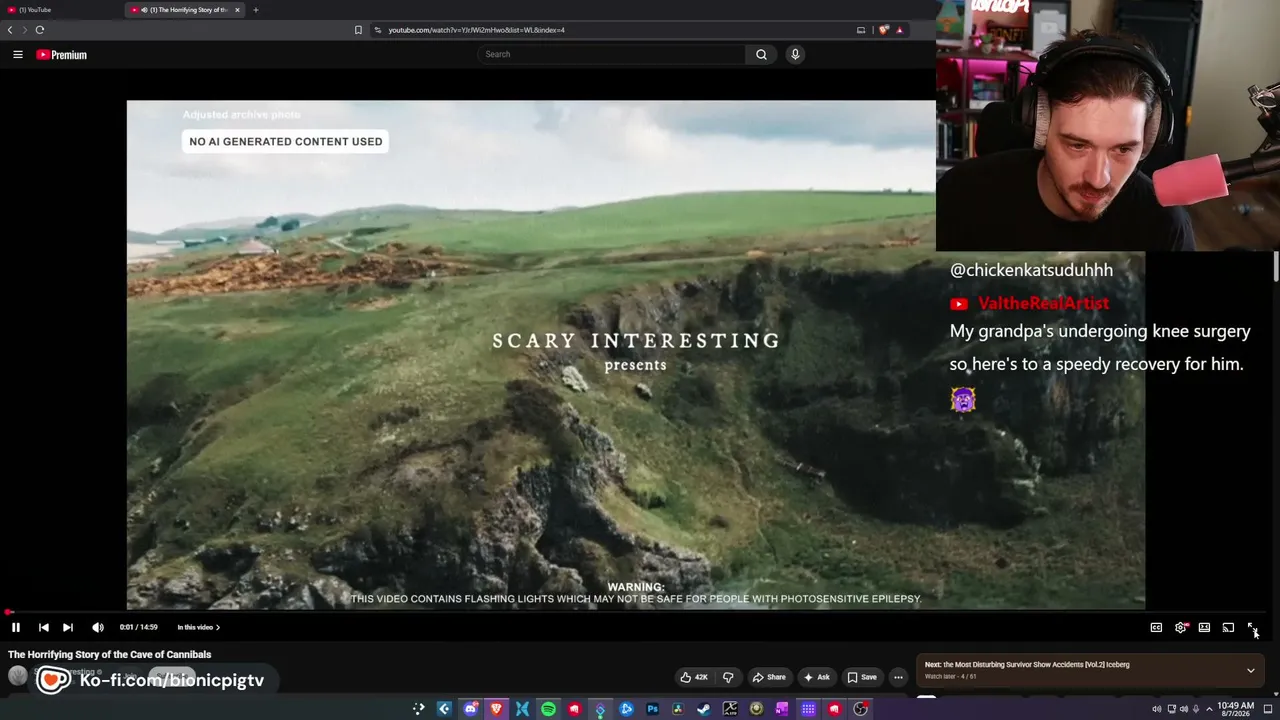Launch Photoshop from the taskbar
The height and width of the screenshot is (720, 1280).
click(x=652, y=709)
